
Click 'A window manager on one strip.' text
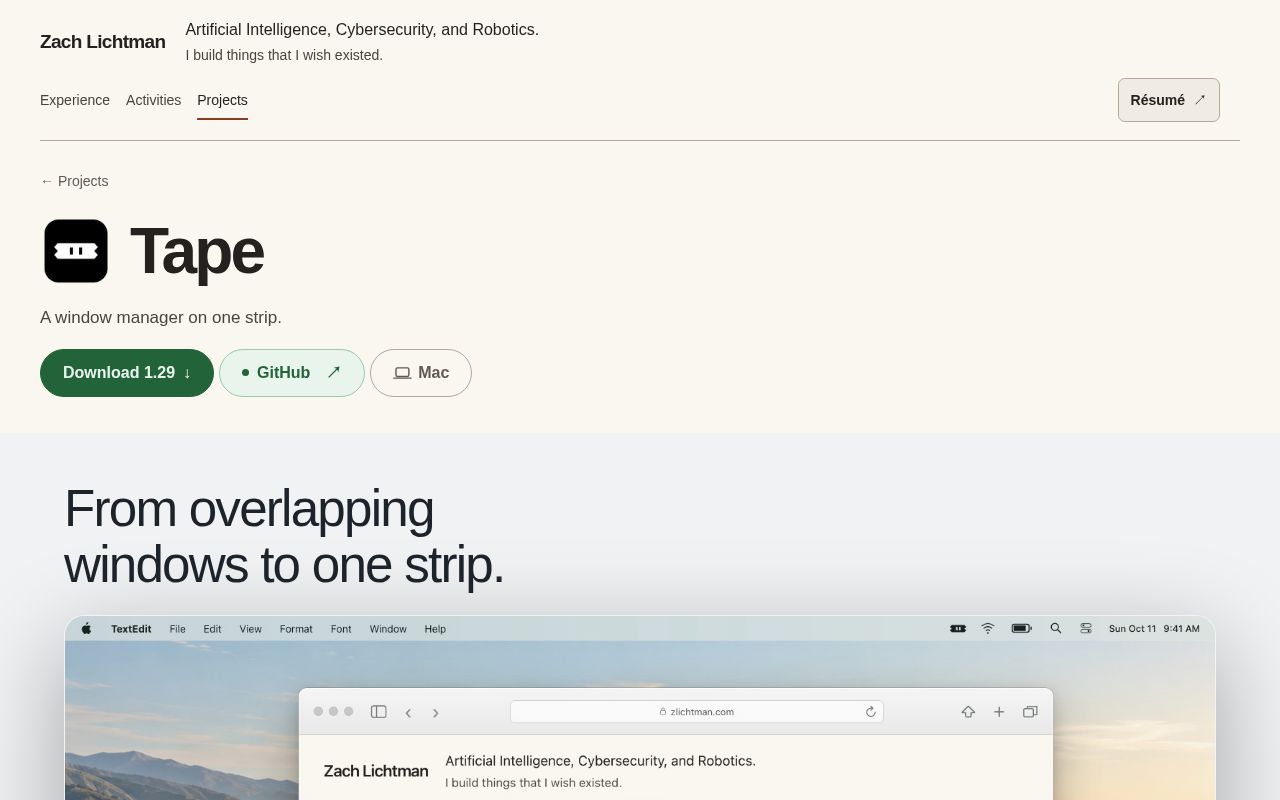161,318
